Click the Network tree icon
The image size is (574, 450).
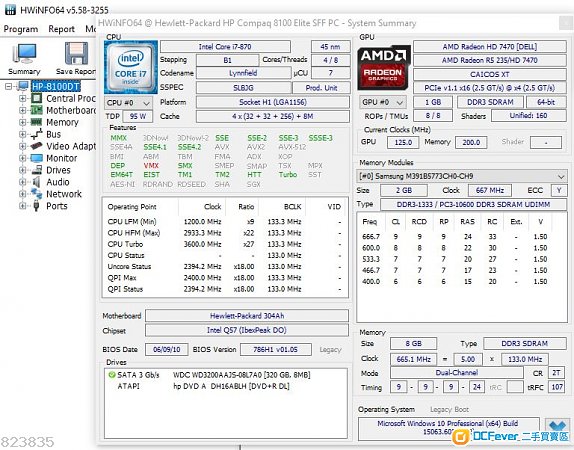[36, 194]
